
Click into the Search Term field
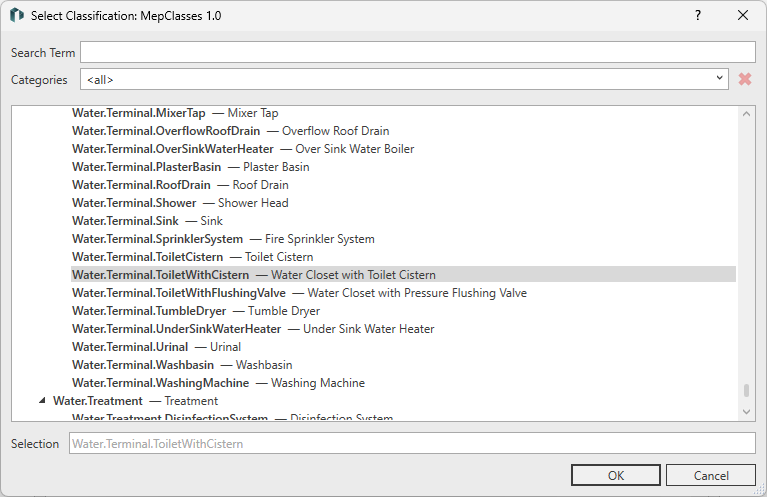point(418,52)
